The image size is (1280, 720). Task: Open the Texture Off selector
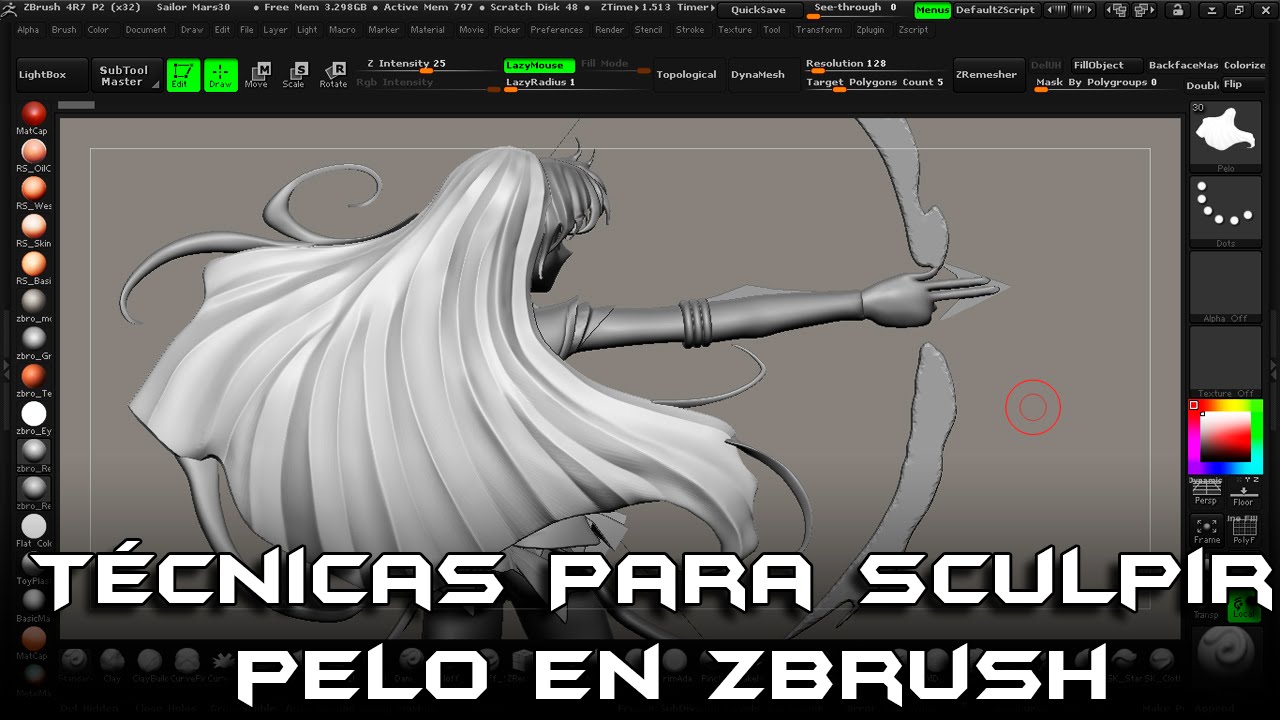click(1225, 362)
